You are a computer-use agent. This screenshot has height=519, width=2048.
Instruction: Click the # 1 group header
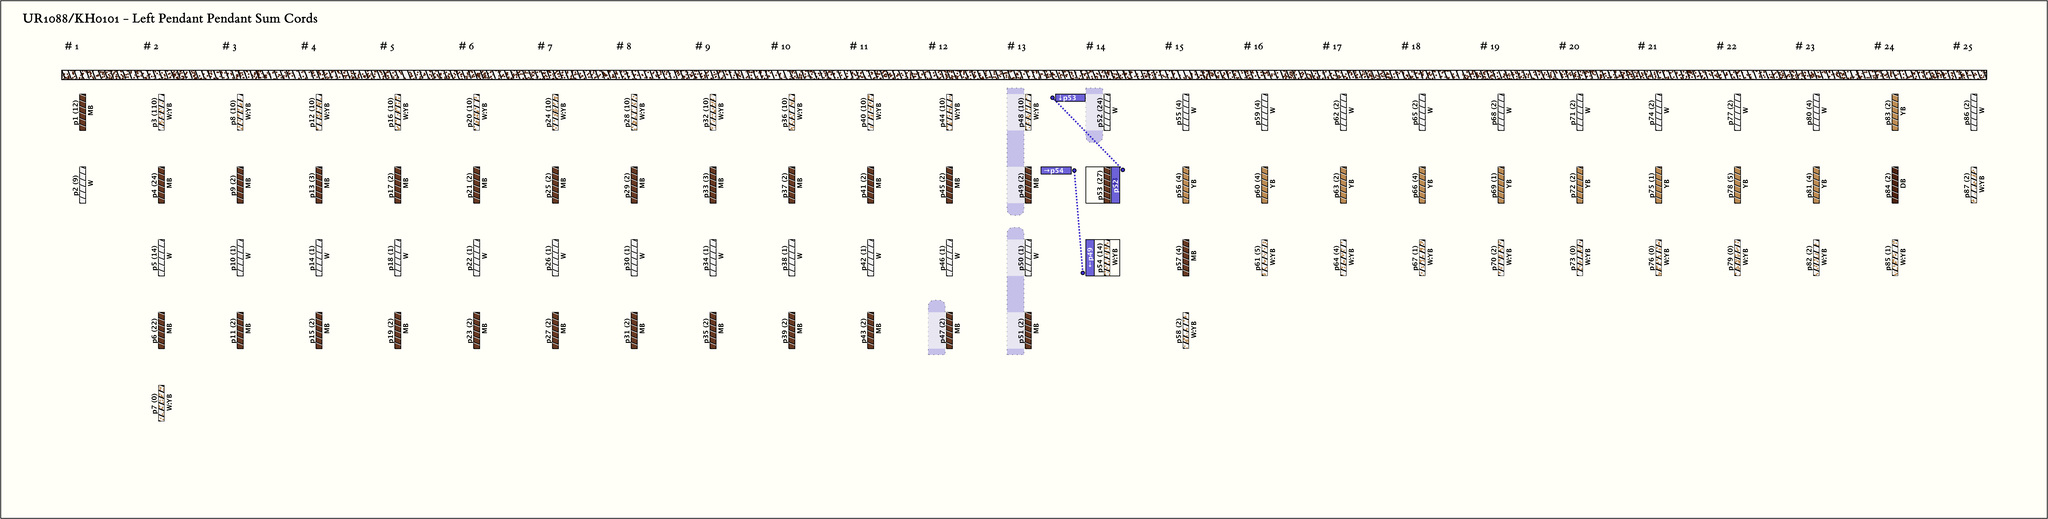tap(71, 47)
